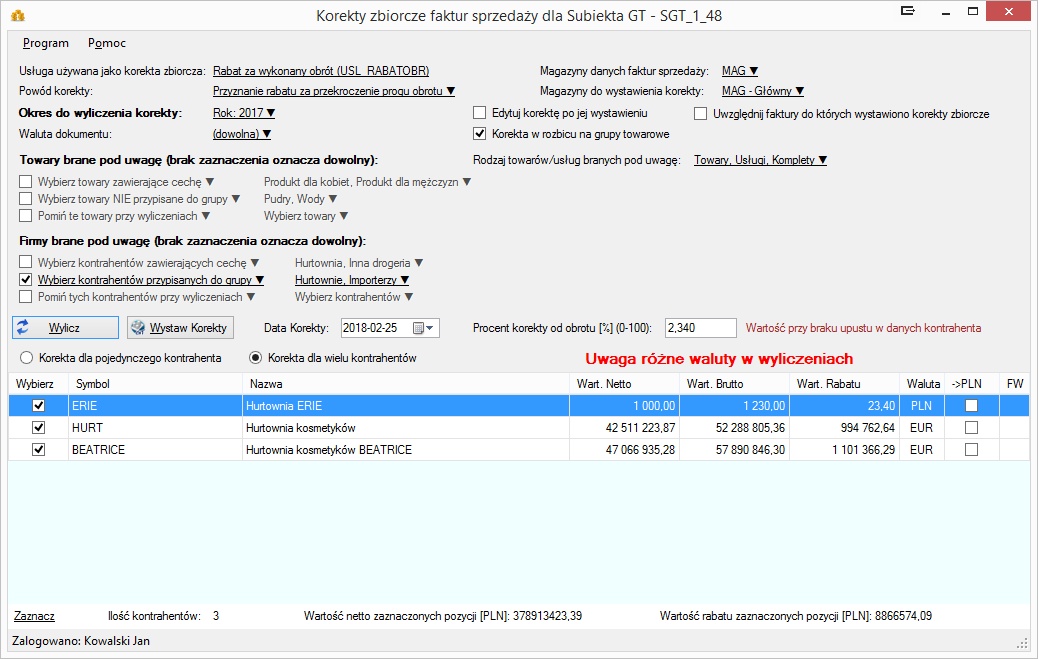Tick the ->PLN checkbox for HURT
Viewport: 1038px width, 659px height.
971,428
